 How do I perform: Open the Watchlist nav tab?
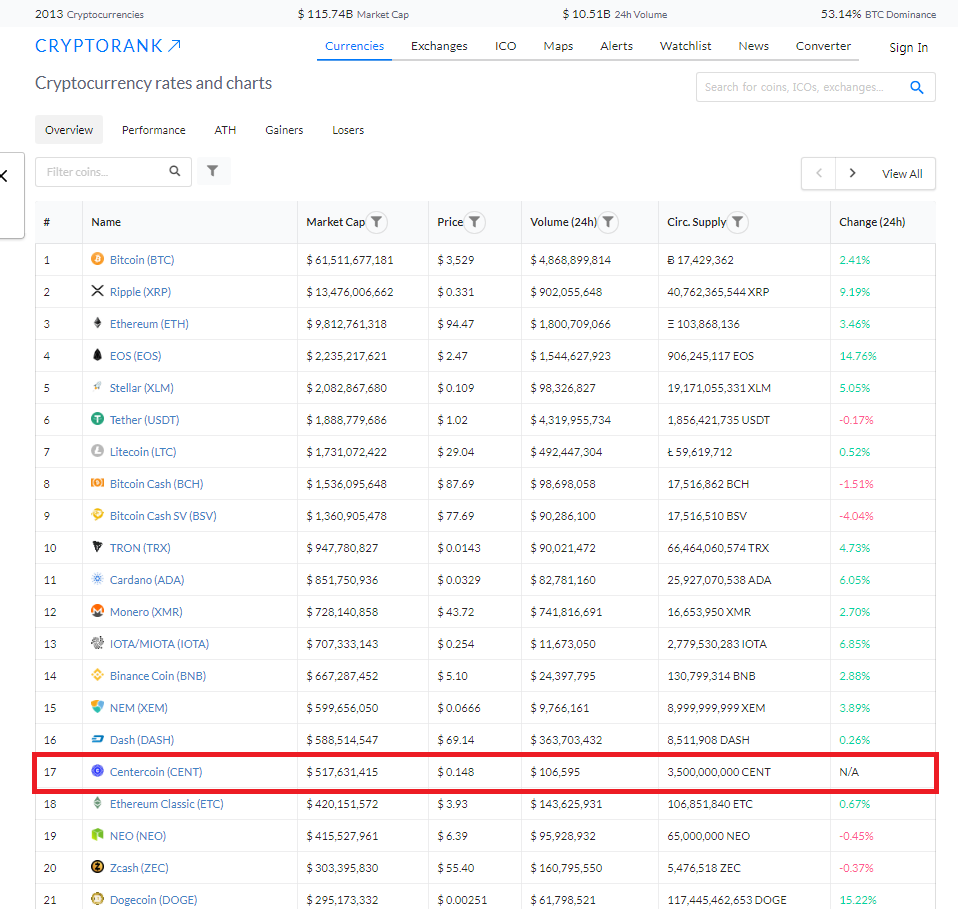(x=685, y=46)
